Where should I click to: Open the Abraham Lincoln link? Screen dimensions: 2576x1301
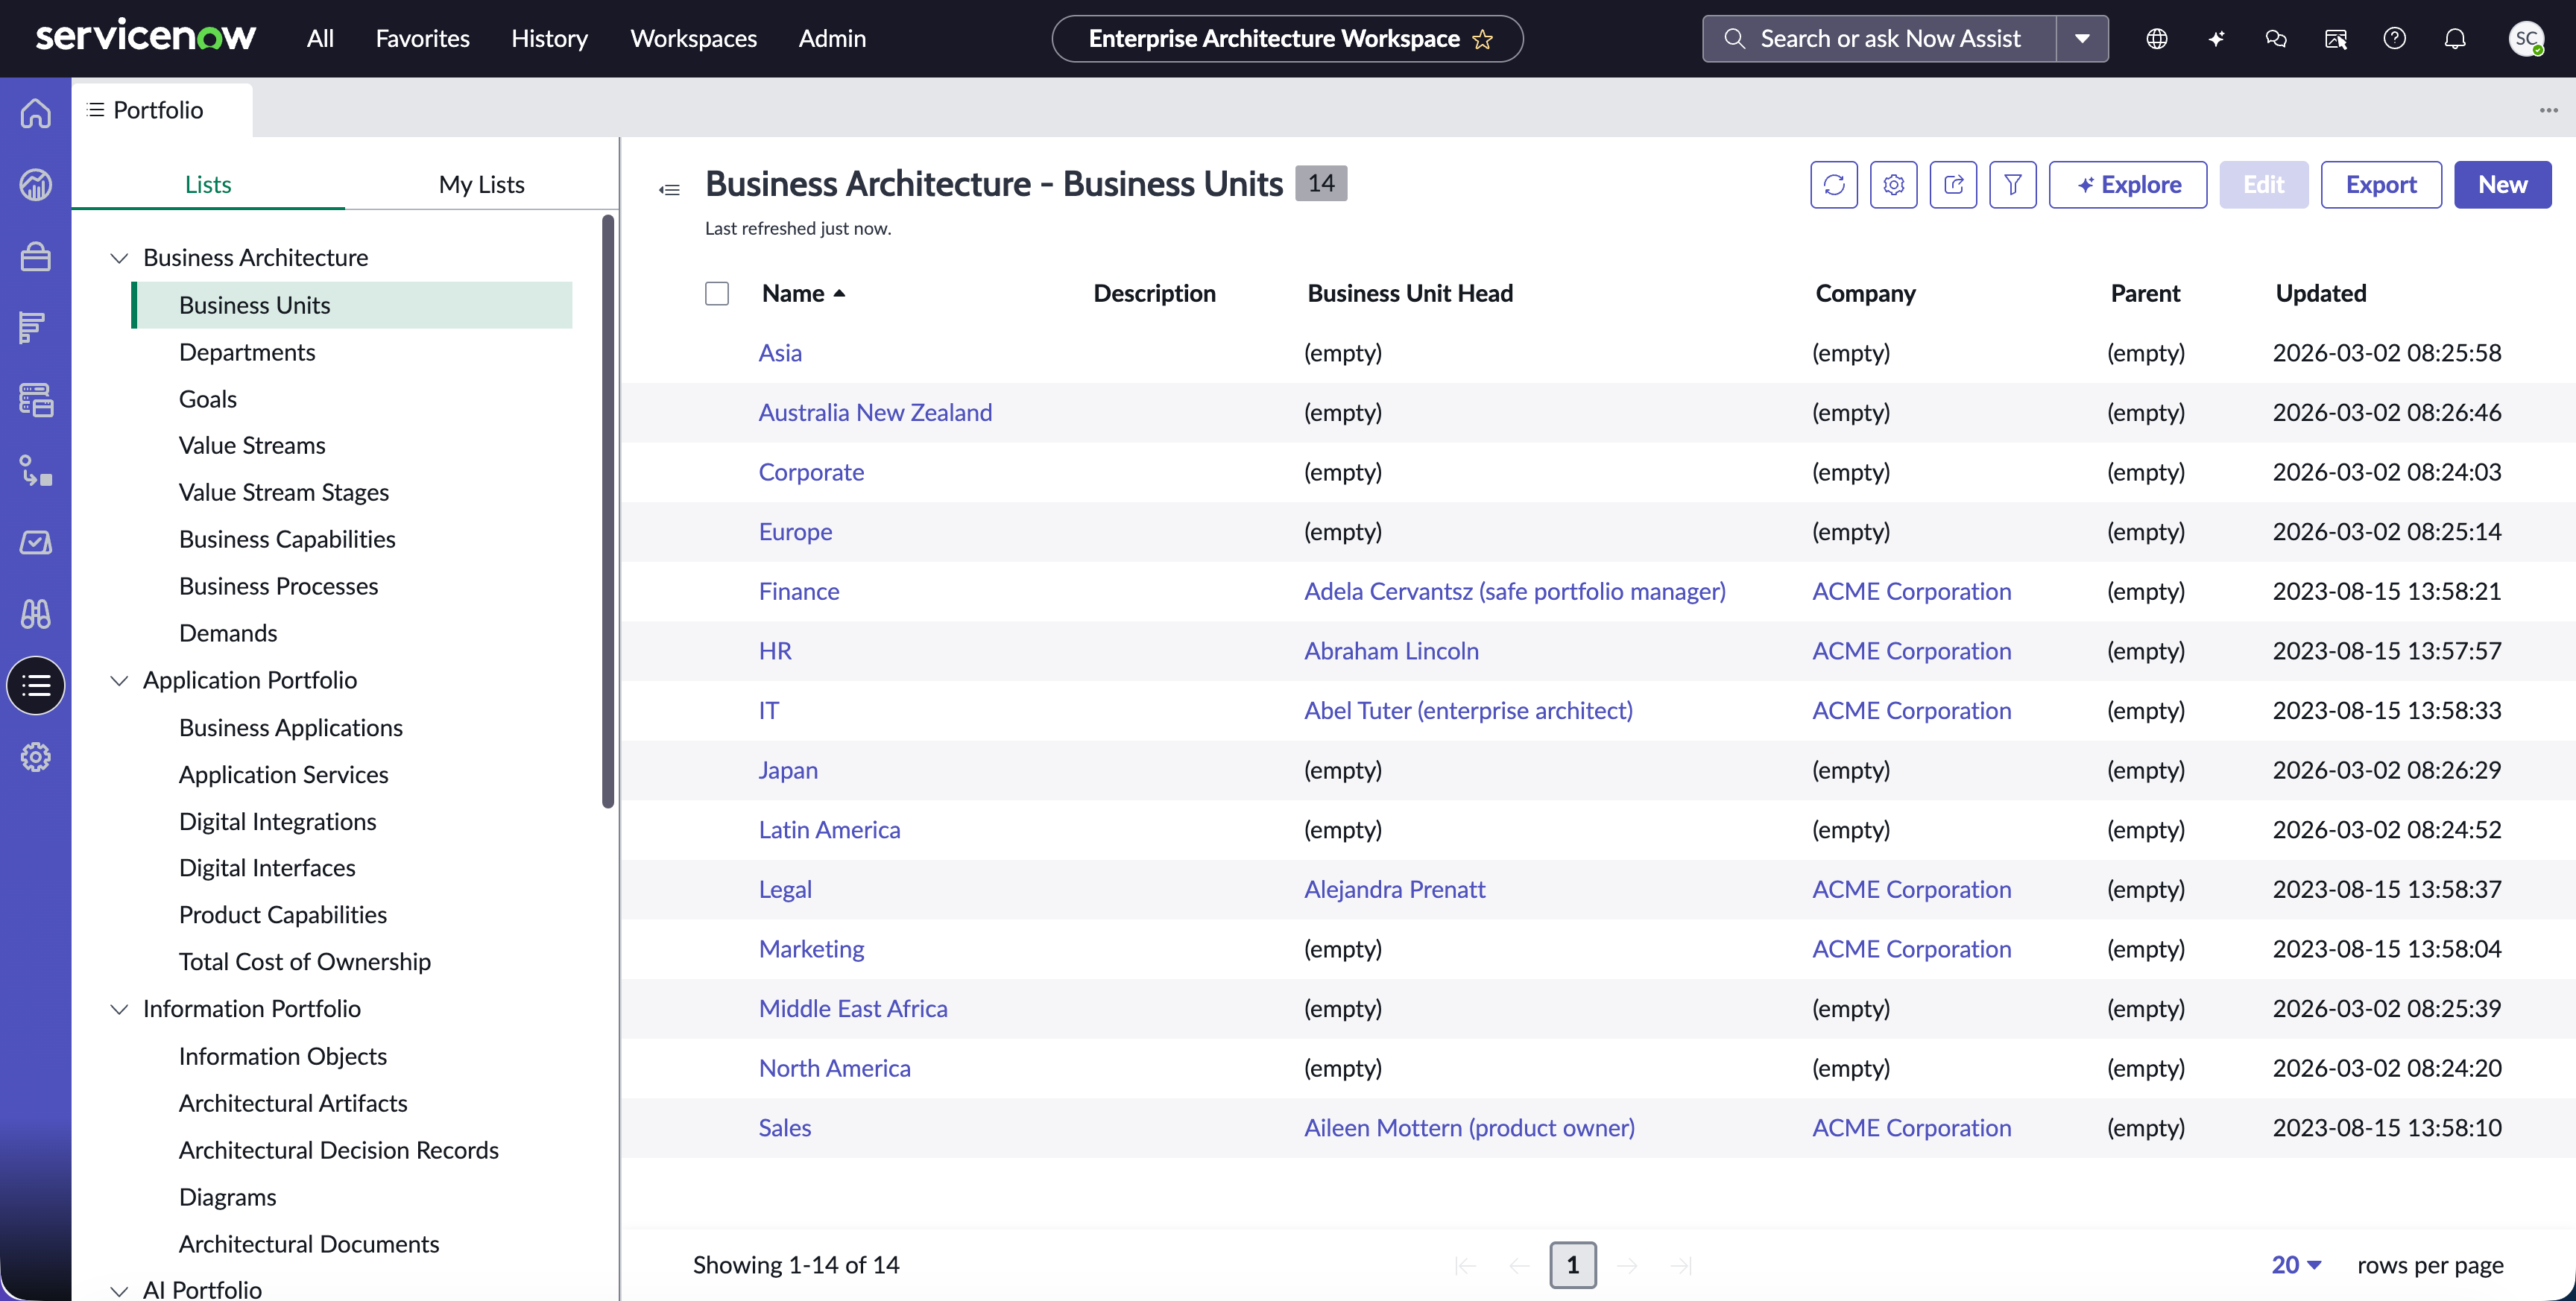[1391, 651]
